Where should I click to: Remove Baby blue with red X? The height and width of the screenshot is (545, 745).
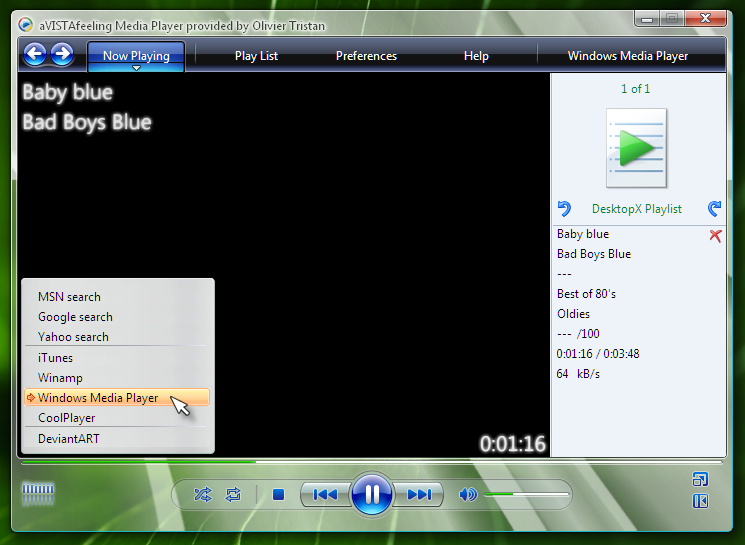click(715, 236)
